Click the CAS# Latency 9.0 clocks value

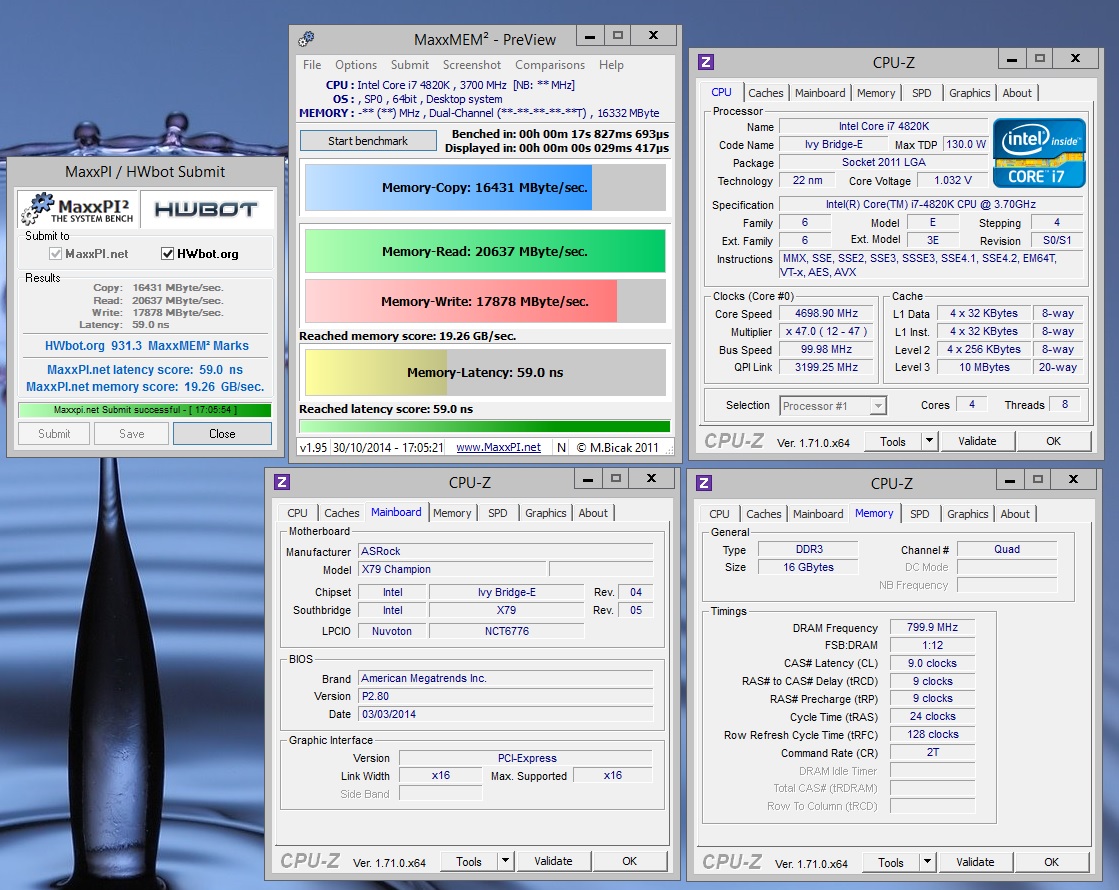(x=932, y=663)
